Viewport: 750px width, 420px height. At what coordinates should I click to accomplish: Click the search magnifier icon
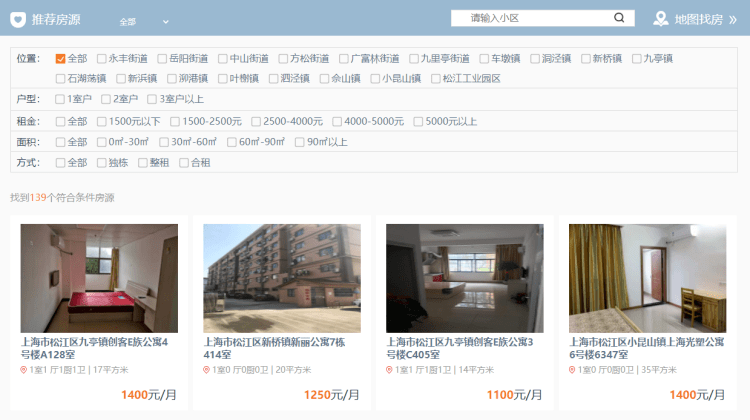tap(620, 18)
